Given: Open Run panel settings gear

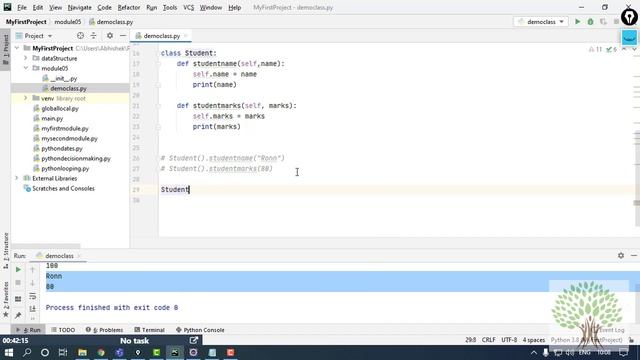Looking at the screenshot, I should coord(621,256).
